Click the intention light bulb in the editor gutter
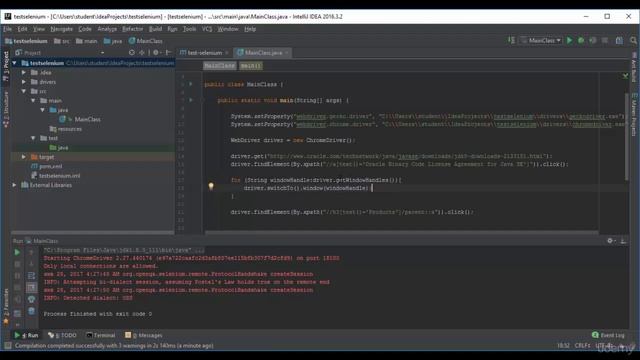The height and width of the screenshot is (360, 640). click(x=211, y=187)
